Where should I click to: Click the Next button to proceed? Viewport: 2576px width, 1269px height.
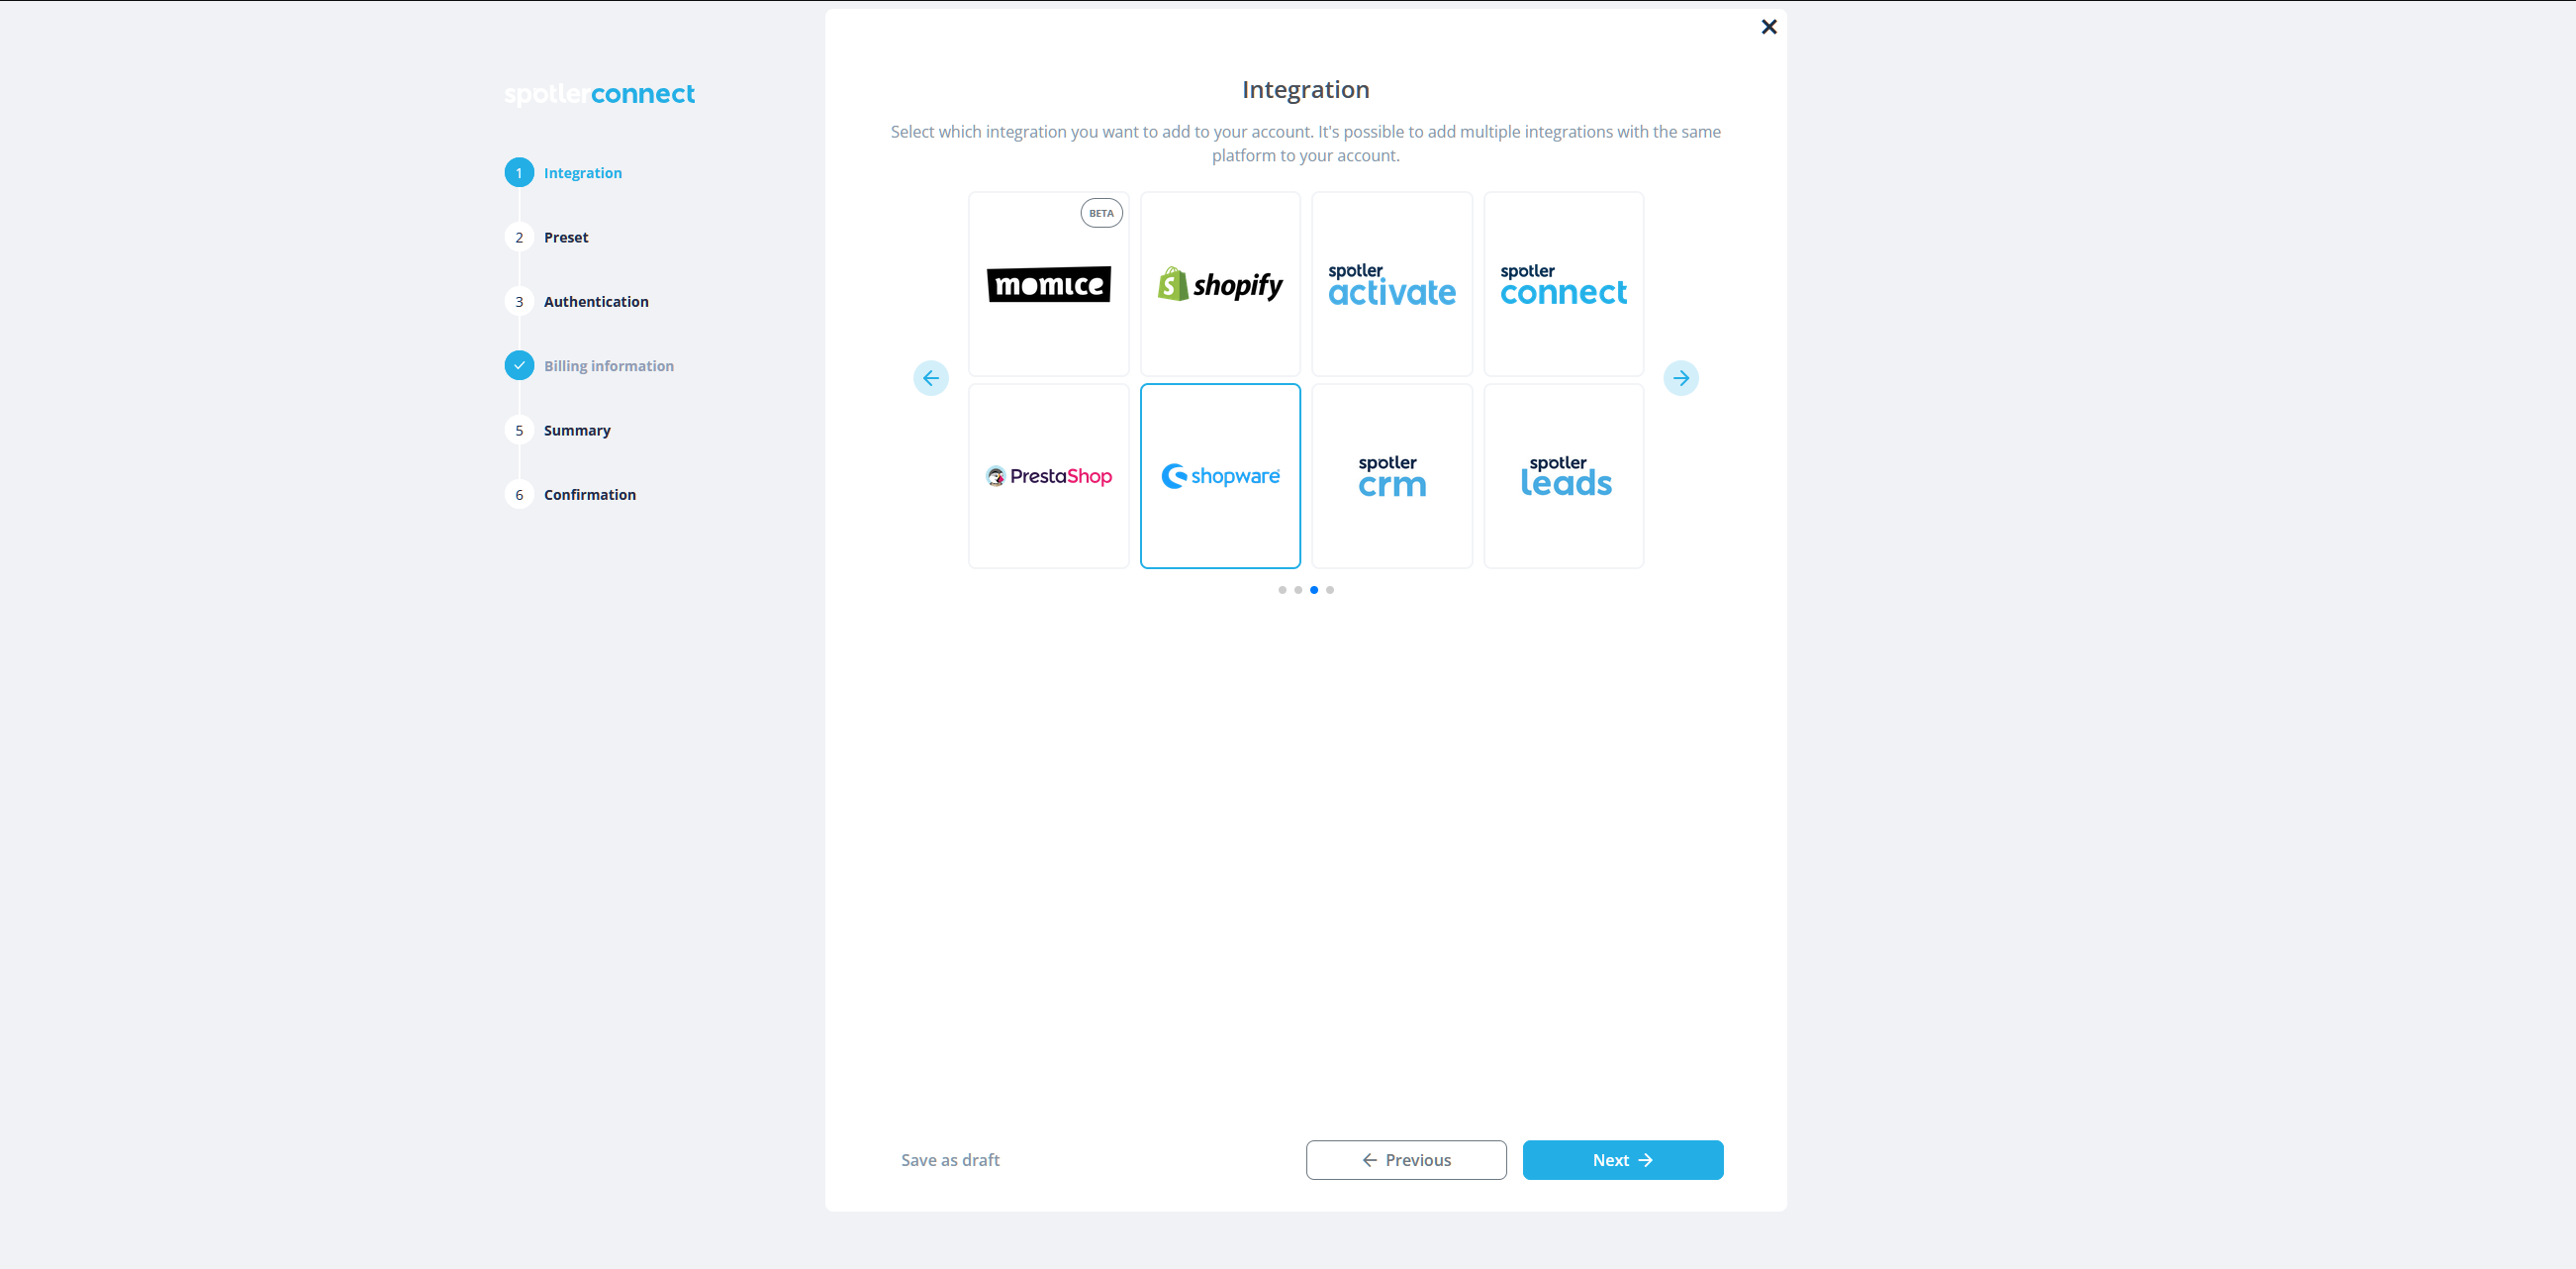tap(1623, 1159)
